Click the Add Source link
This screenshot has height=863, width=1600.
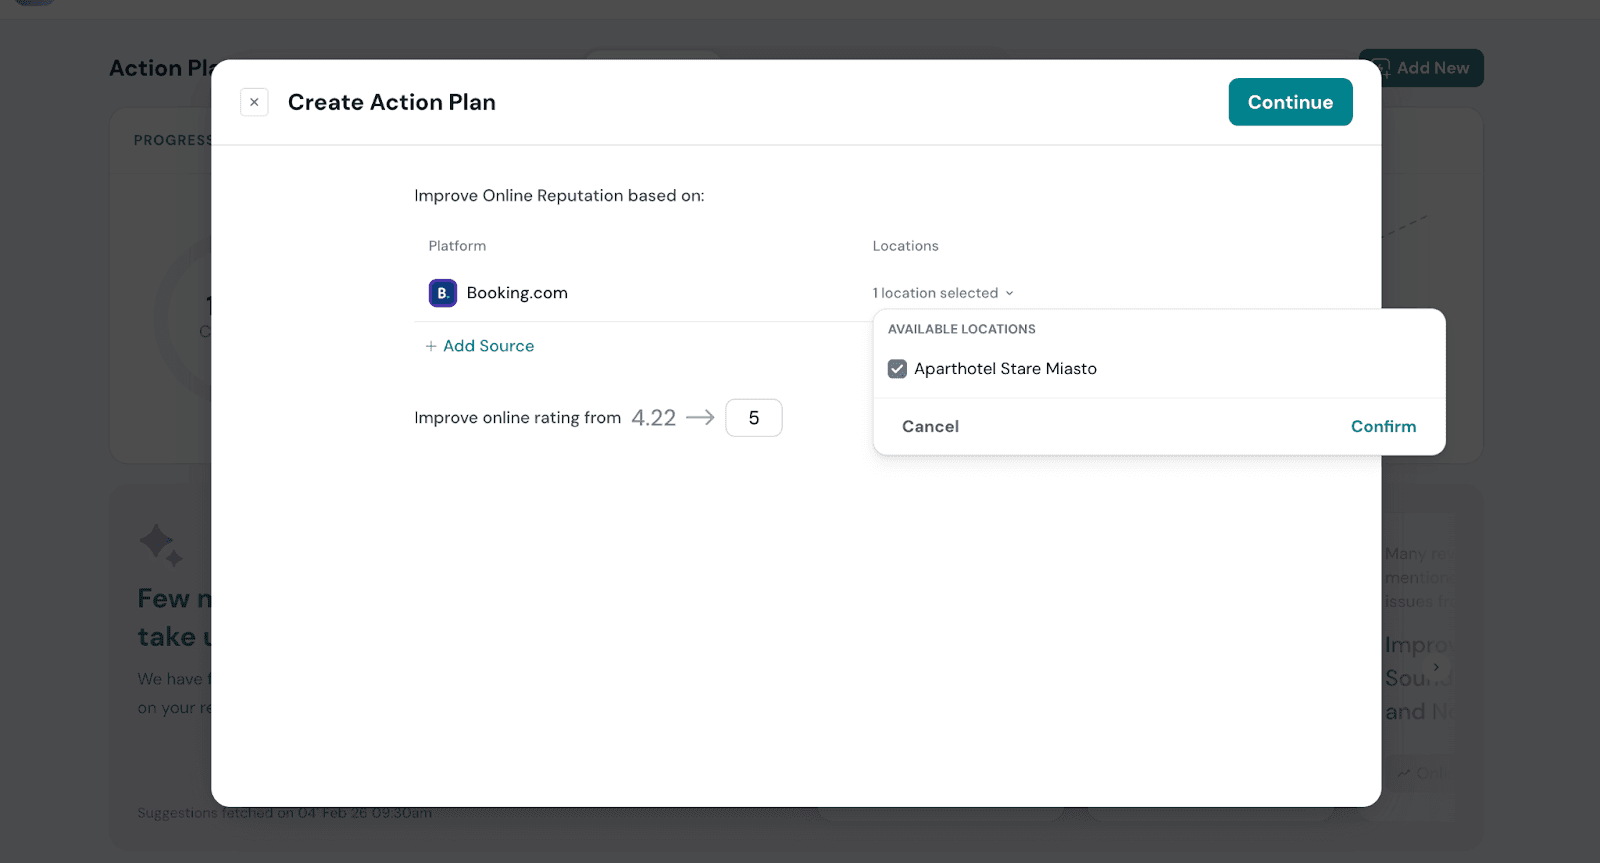coord(488,346)
